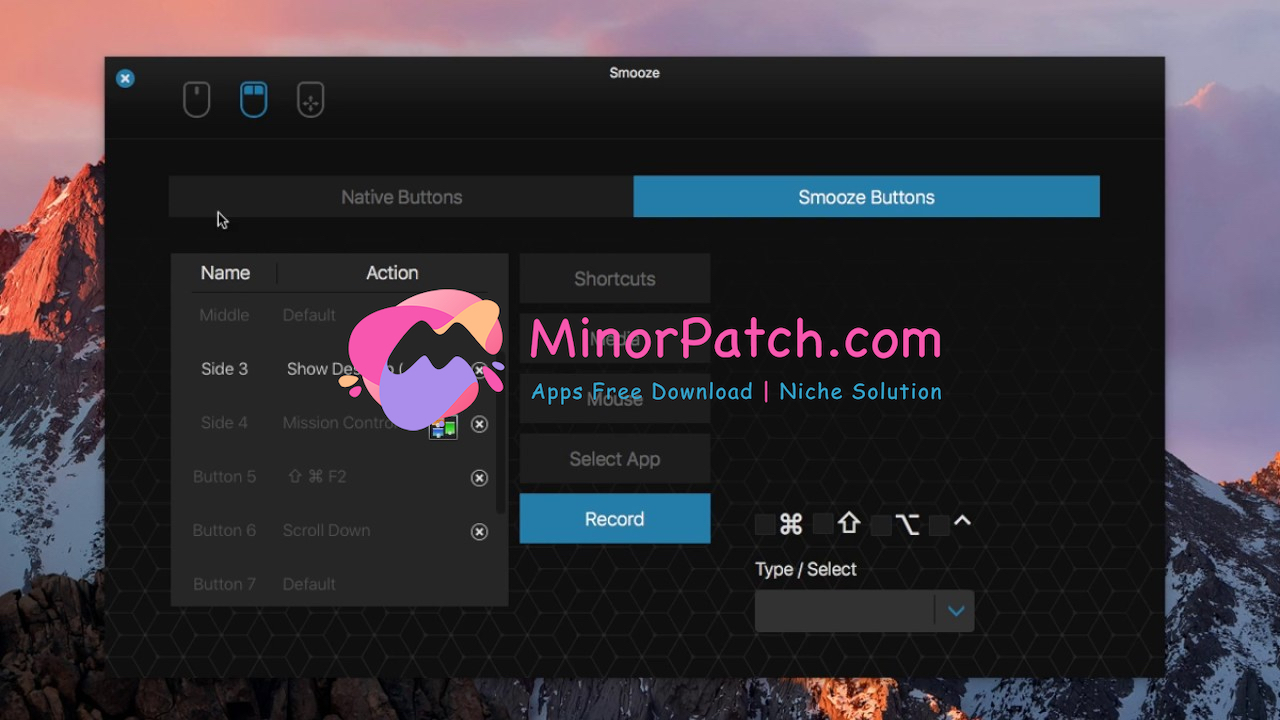Open the Mouse action category

click(615, 399)
